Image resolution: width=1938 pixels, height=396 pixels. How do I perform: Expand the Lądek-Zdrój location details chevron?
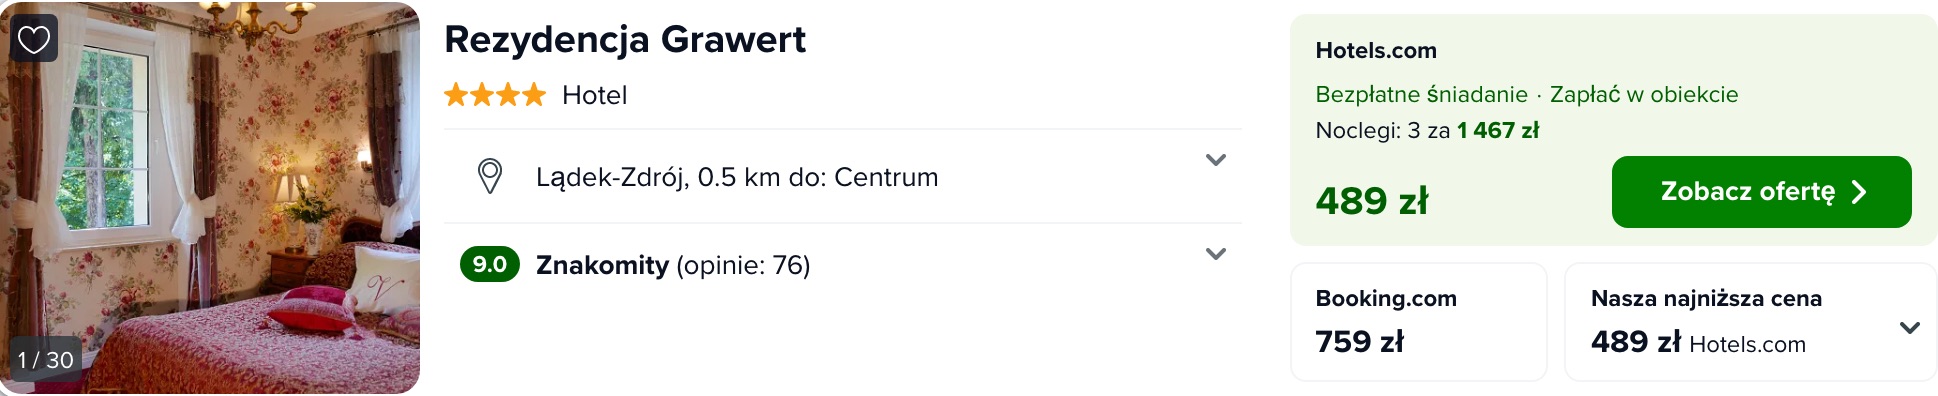coord(1215,160)
